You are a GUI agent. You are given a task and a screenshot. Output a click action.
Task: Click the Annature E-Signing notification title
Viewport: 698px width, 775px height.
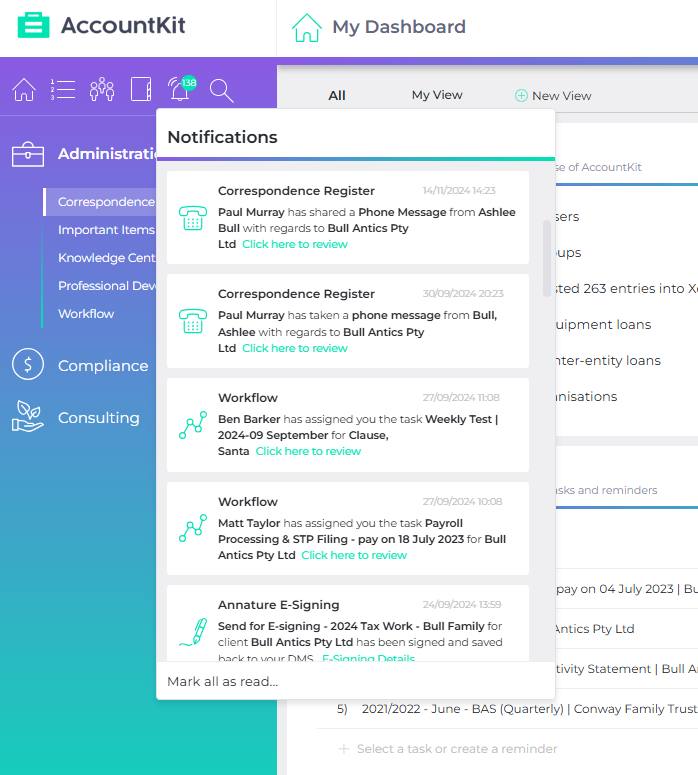point(278,605)
